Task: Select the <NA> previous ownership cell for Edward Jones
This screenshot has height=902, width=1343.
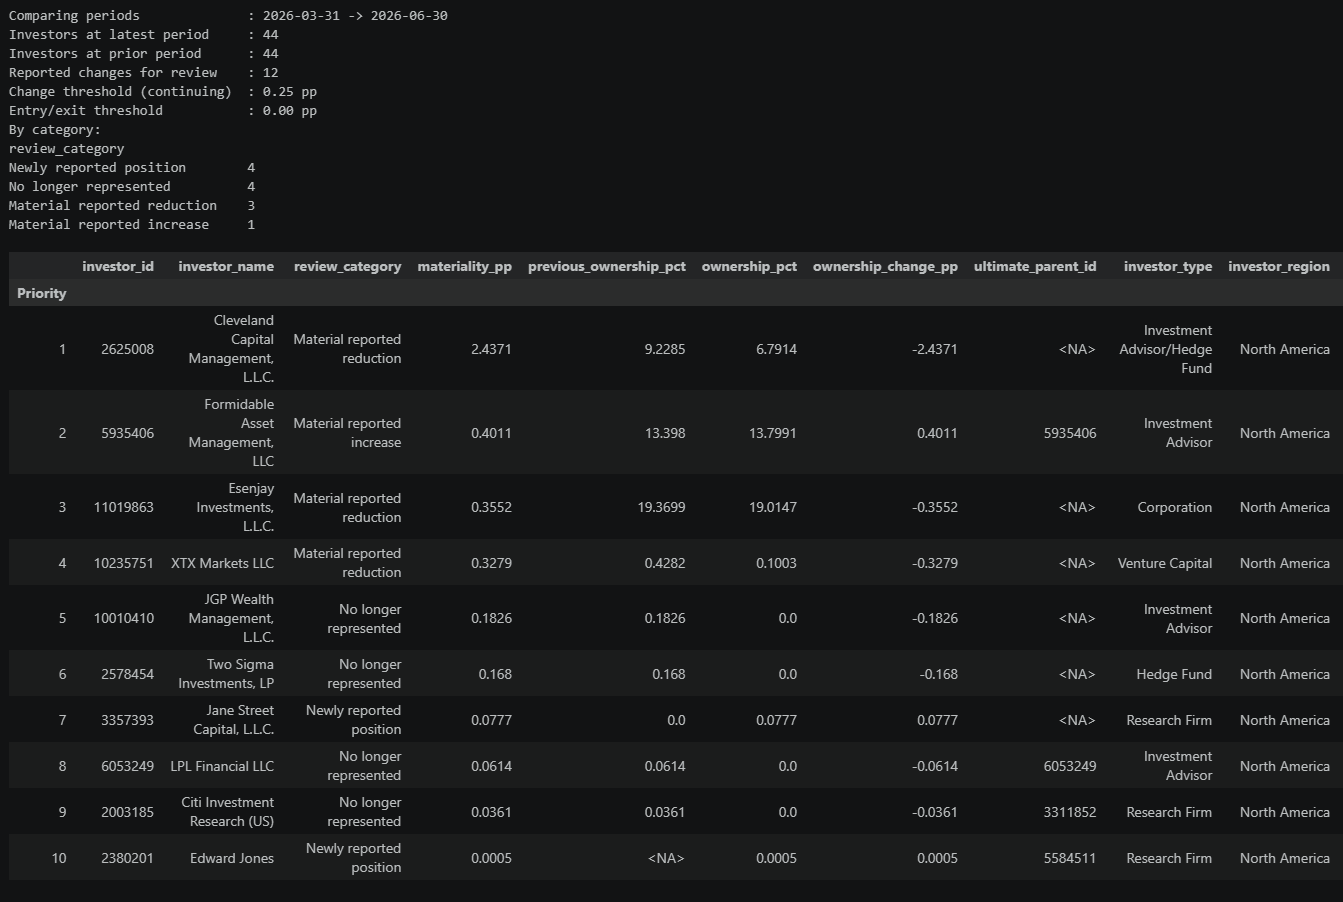Action: (x=667, y=858)
